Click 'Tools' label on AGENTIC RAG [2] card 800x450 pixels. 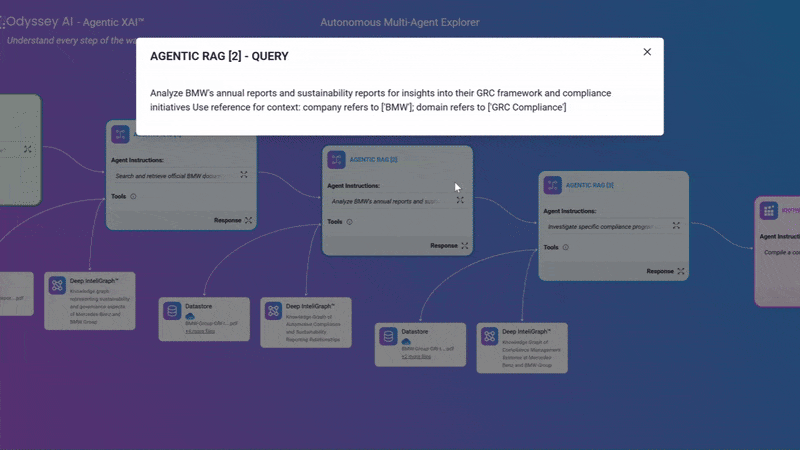click(335, 222)
